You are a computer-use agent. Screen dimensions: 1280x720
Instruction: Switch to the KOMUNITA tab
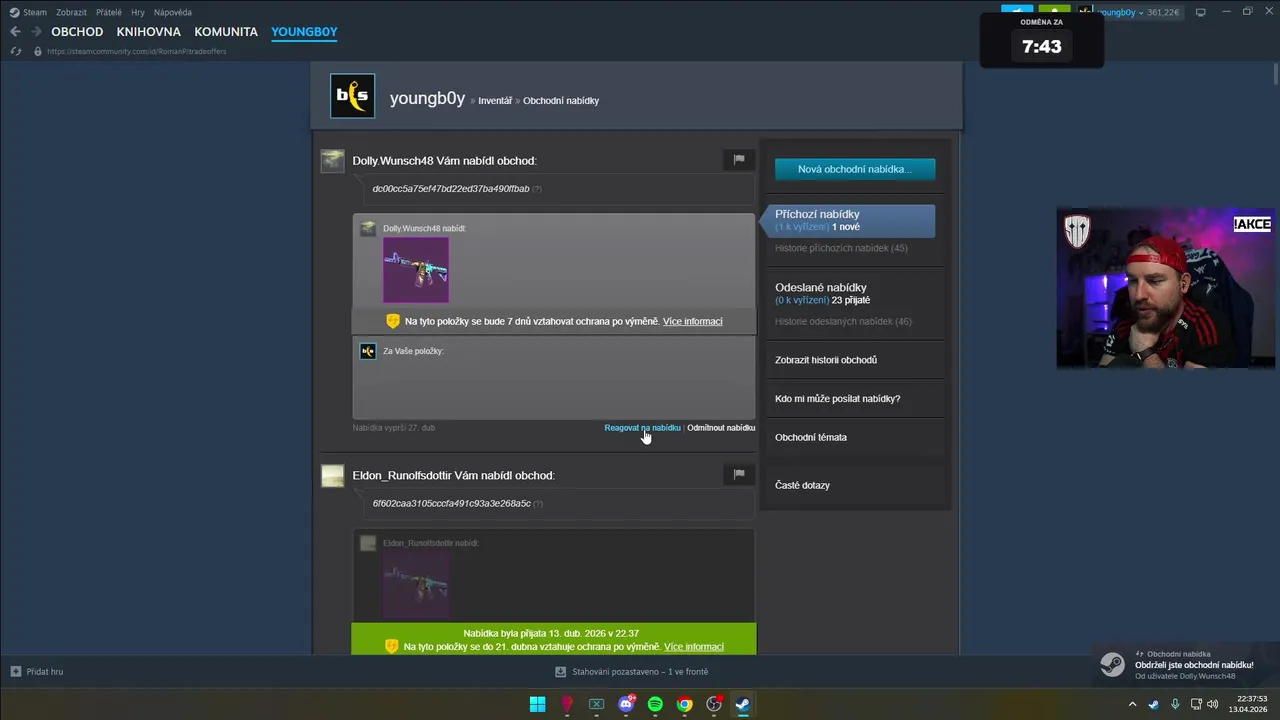[226, 32]
